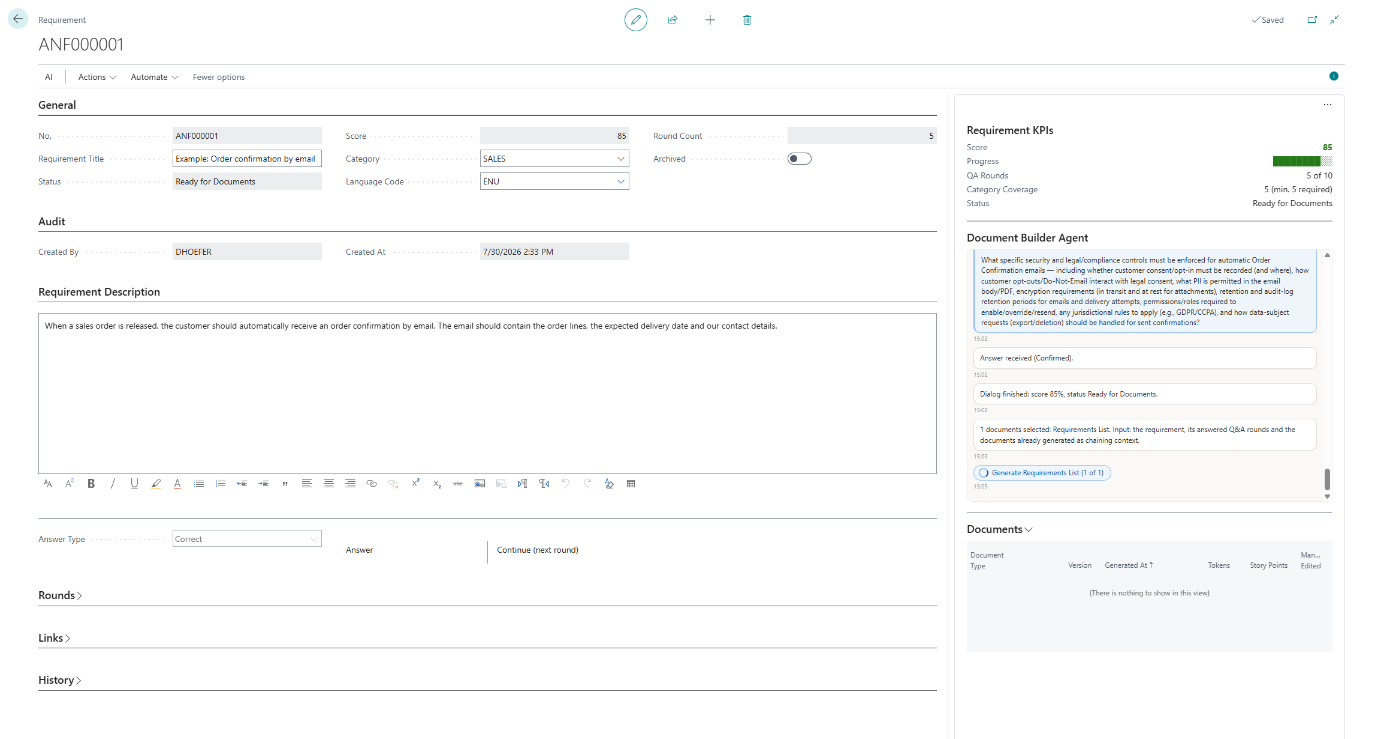
Task: Click the clear formatting icon
Action: [x=609, y=484]
